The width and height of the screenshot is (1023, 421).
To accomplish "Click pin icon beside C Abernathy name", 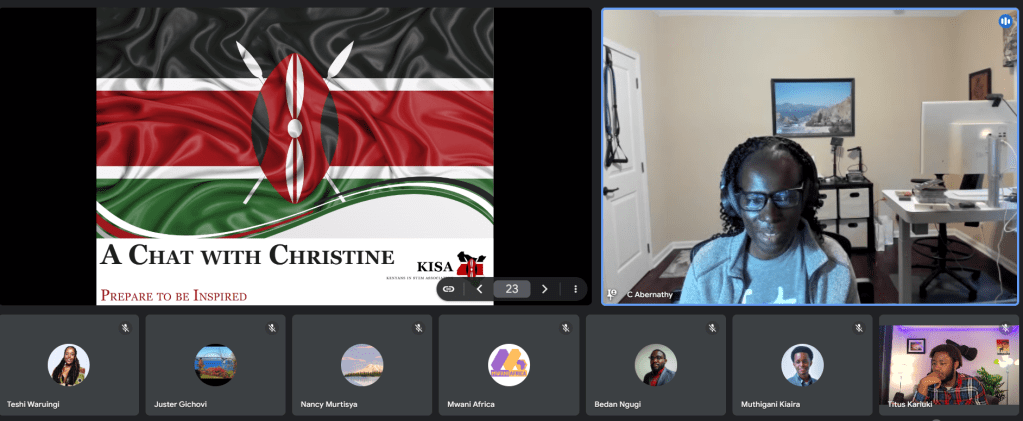I will pyautogui.click(x=612, y=294).
